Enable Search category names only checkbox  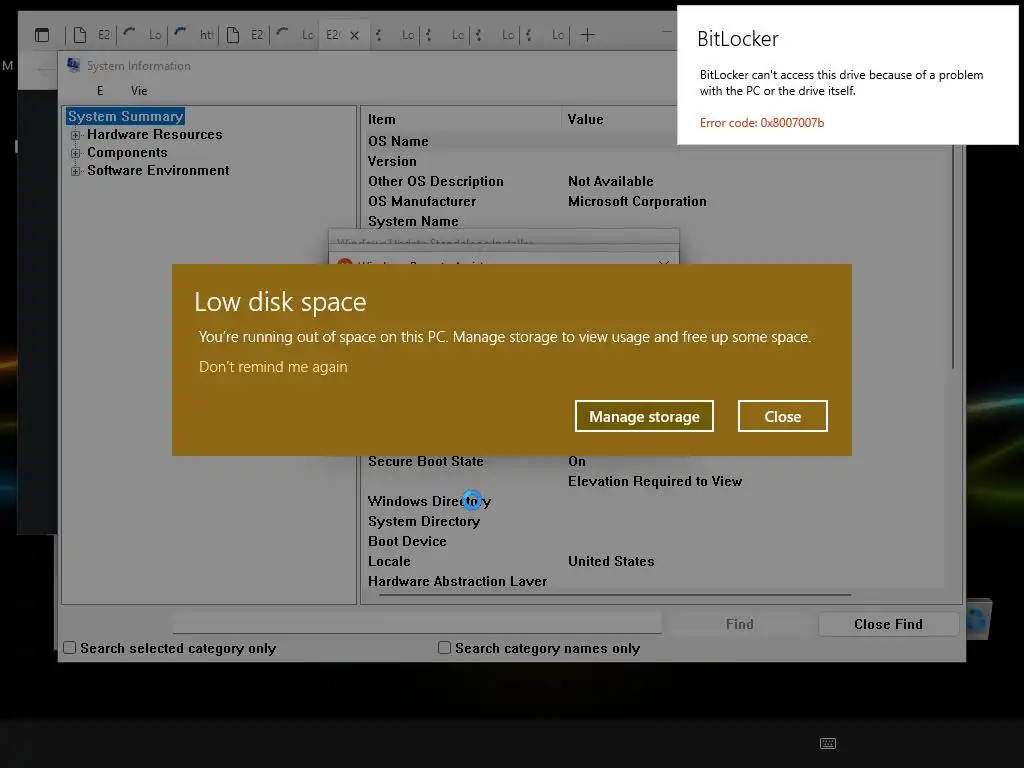coord(444,648)
